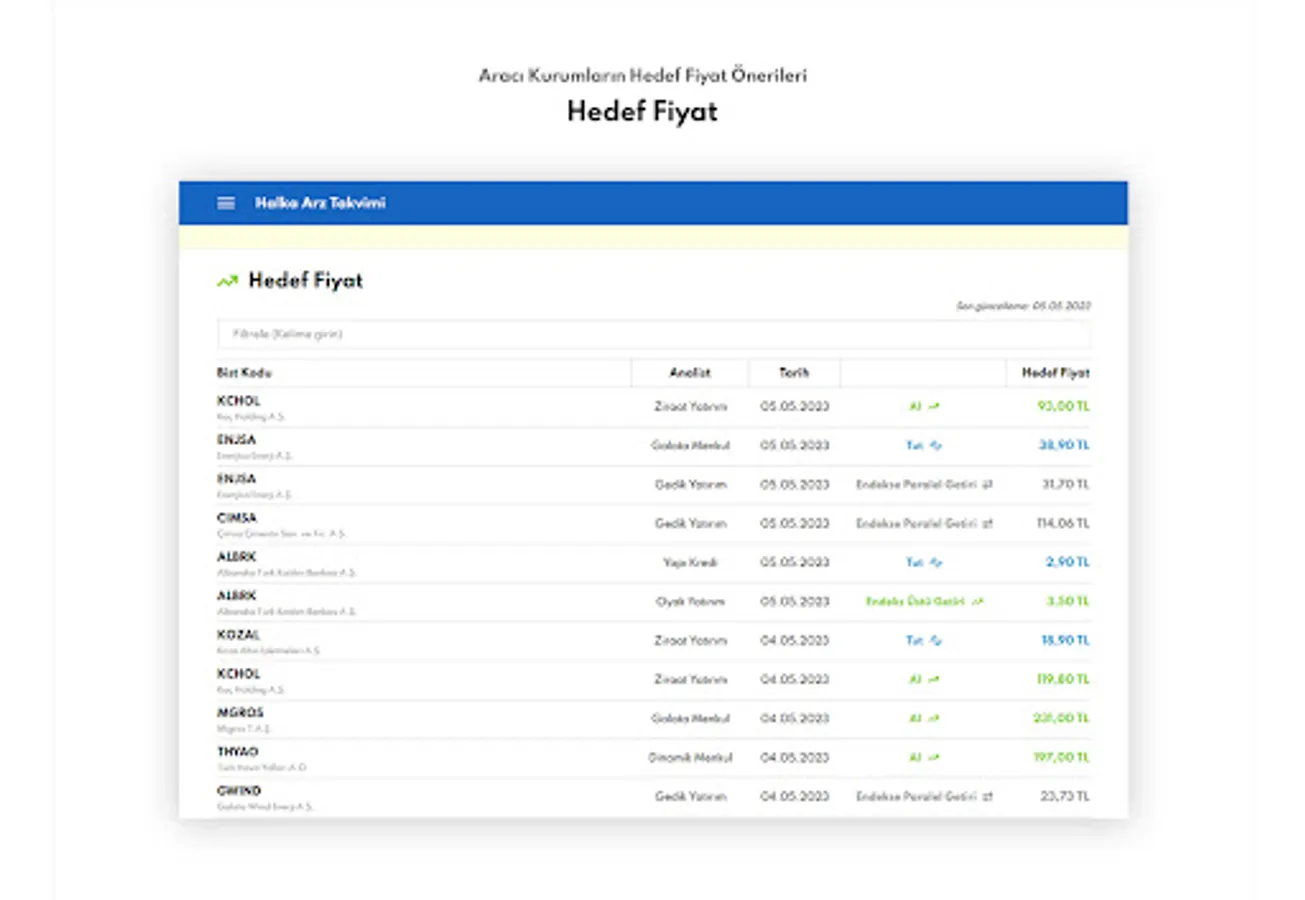The image size is (1305, 900).
Task: Click the trend icon in the 3,50 TL row
Action: pyautogui.click(x=977, y=602)
